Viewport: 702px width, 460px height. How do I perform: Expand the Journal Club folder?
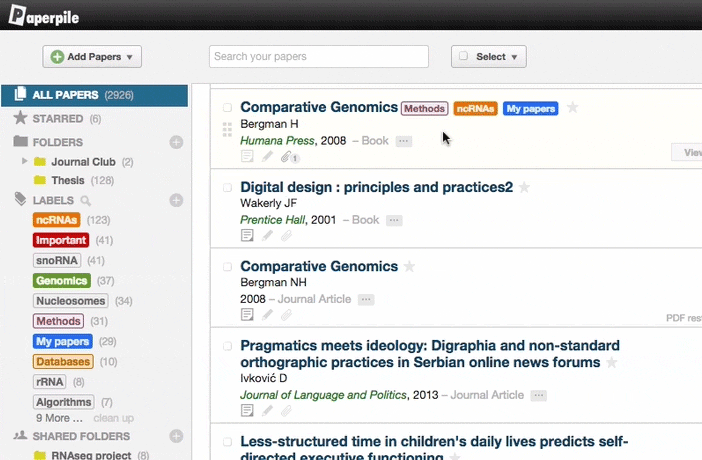pyautogui.click(x=25, y=161)
